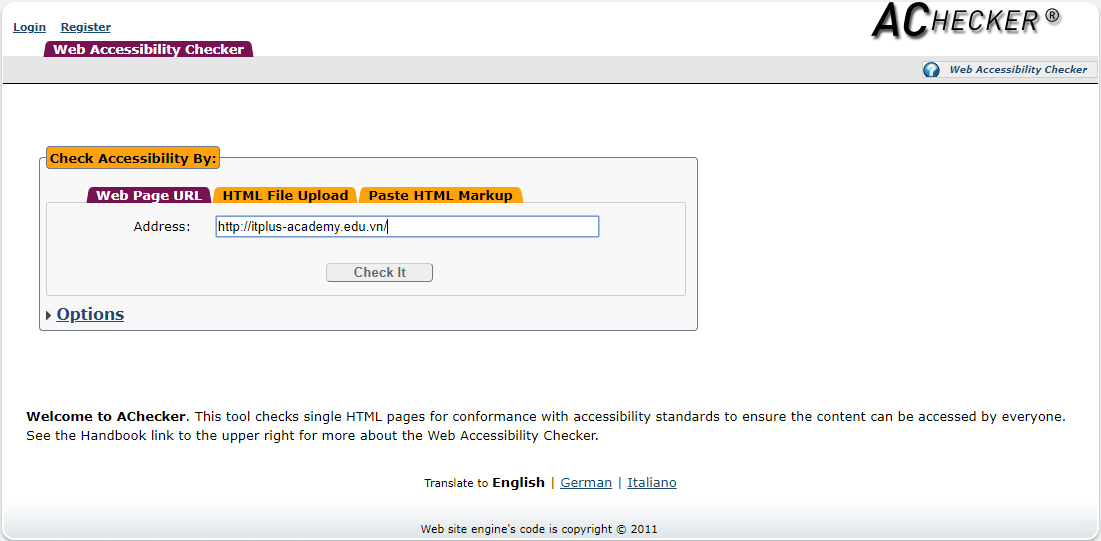Open the Options link text
1101x541 pixels.
[90, 314]
